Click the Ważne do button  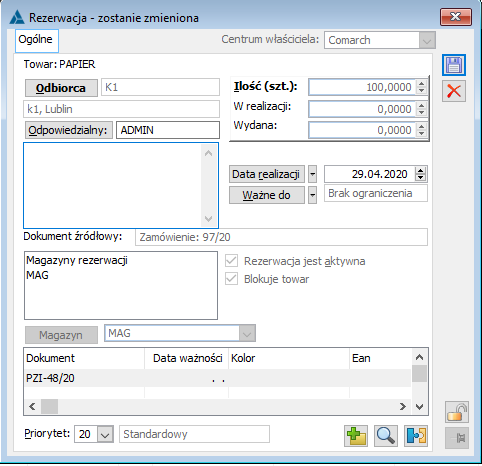267,195
